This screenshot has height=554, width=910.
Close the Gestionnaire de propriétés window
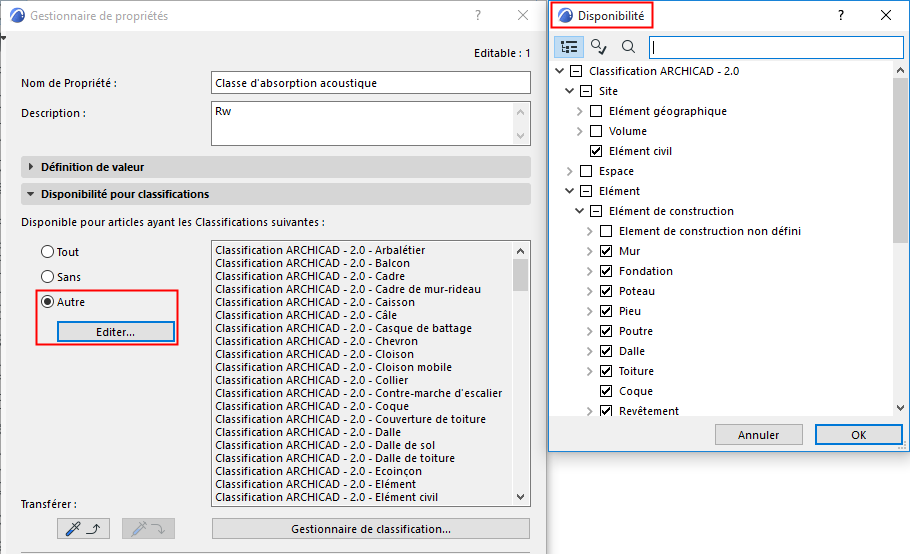pyautogui.click(x=523, y=16)
